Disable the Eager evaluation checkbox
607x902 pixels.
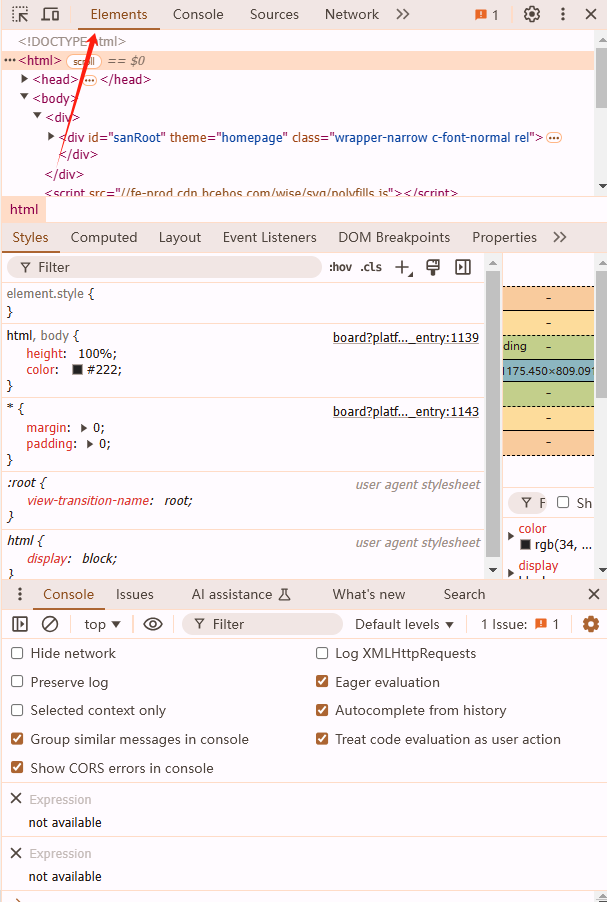[322, 682]
